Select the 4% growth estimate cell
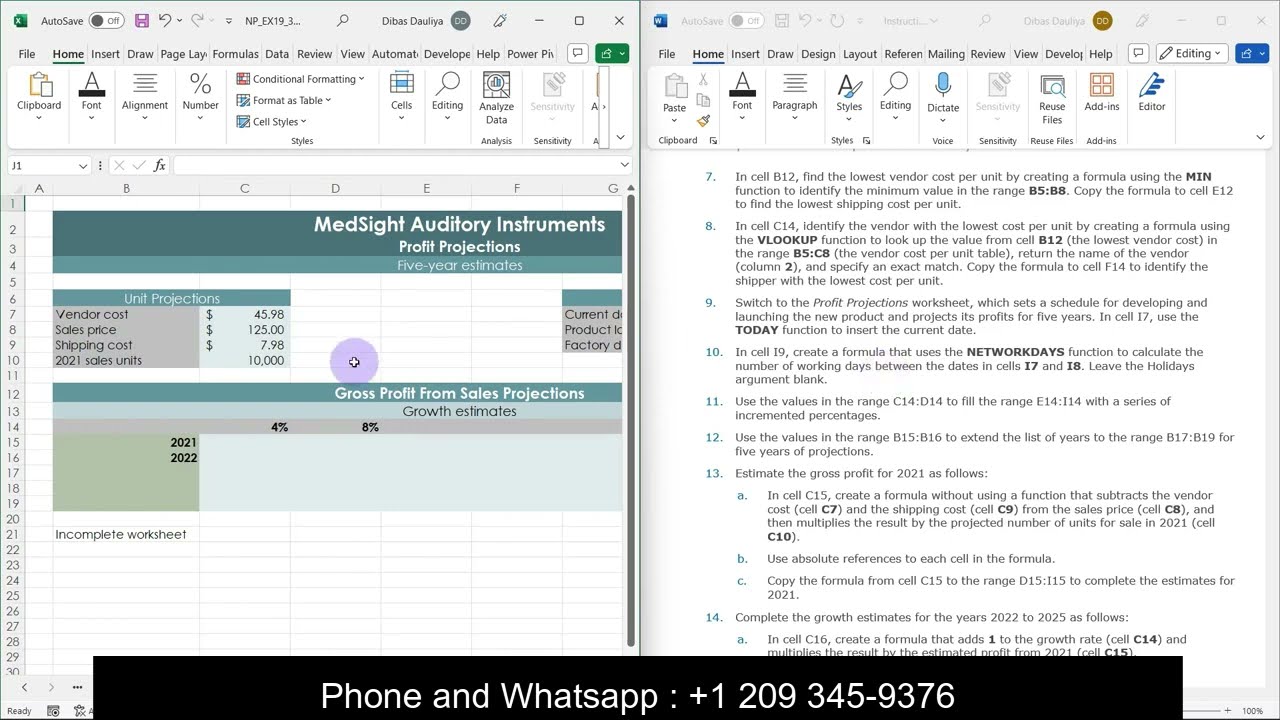1280x720 pixels. point(245,427)
